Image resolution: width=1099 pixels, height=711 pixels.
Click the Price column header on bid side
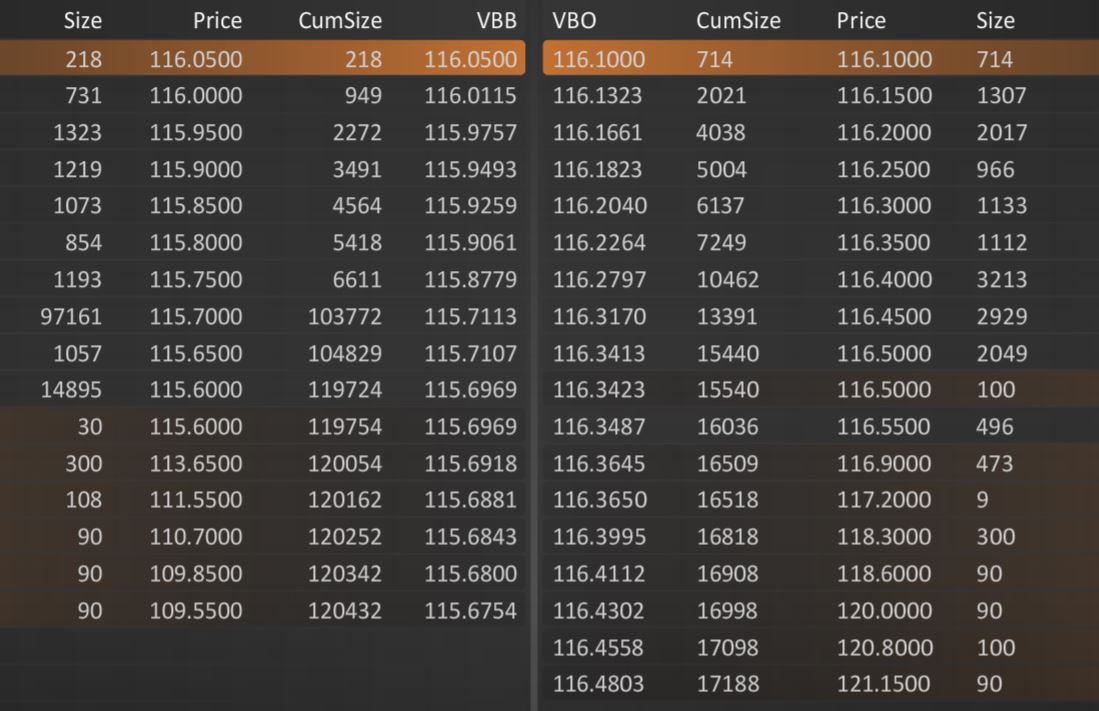[216, 20]
